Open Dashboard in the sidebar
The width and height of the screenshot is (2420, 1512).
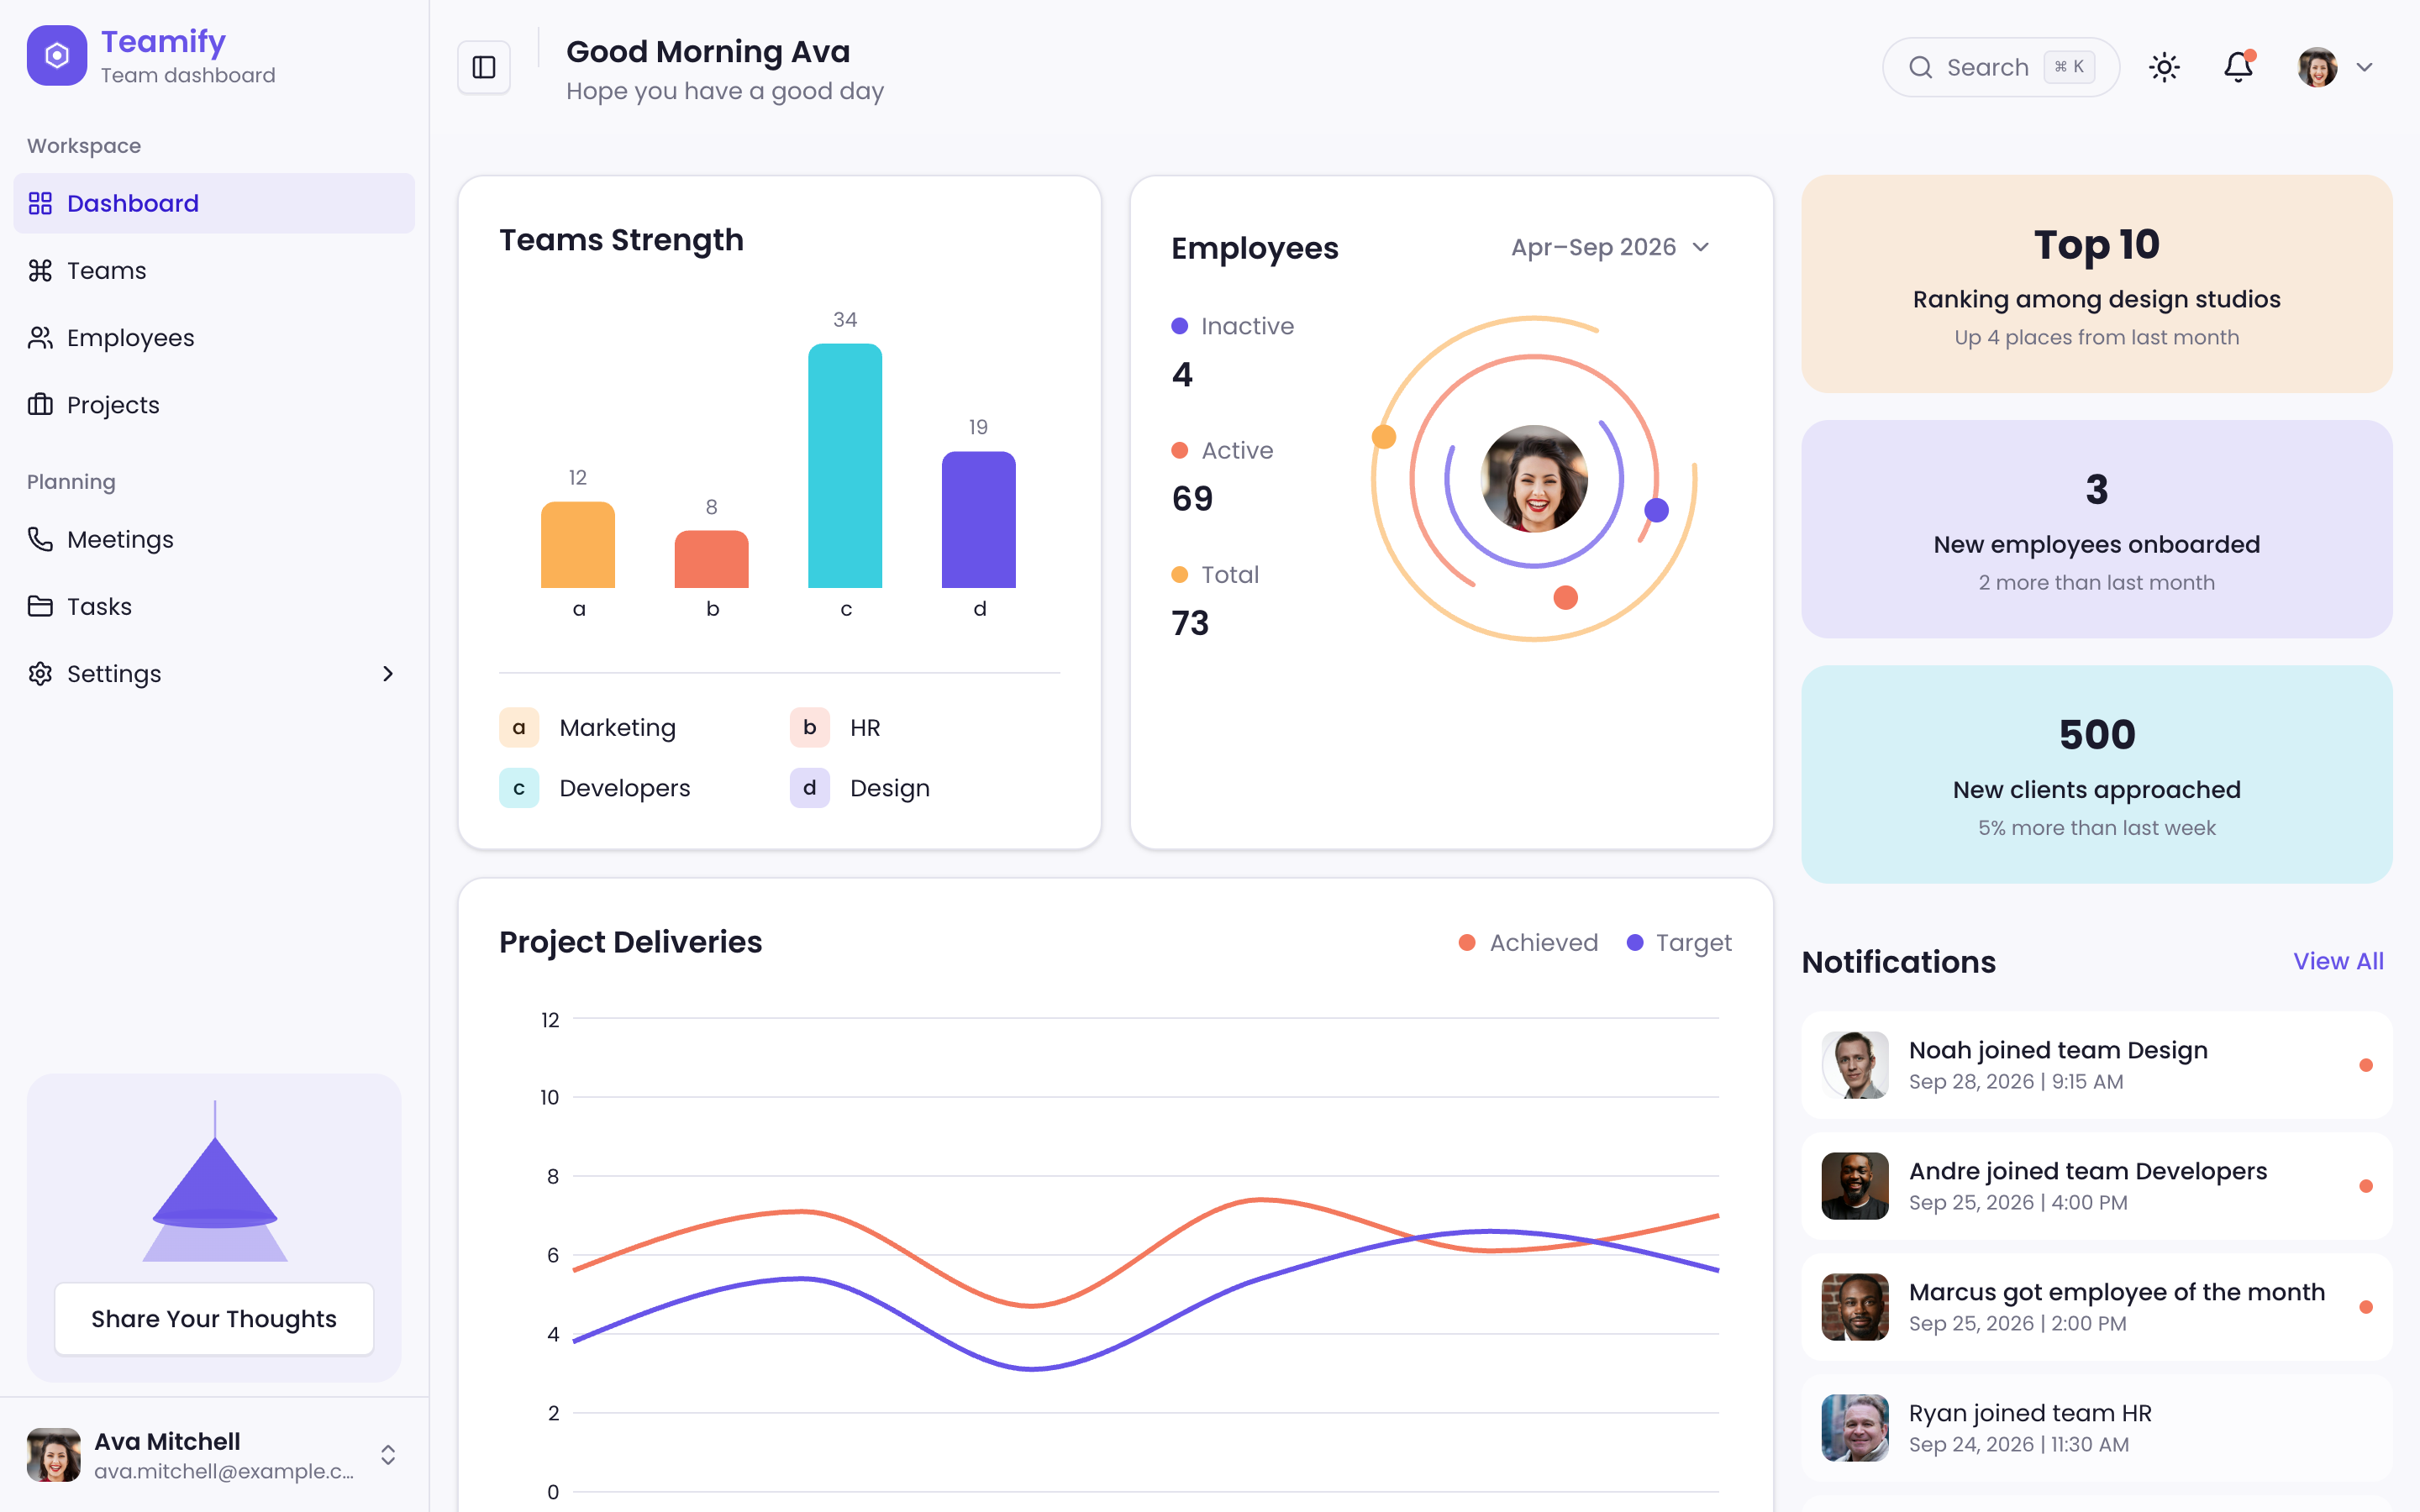tap(214, 203)
